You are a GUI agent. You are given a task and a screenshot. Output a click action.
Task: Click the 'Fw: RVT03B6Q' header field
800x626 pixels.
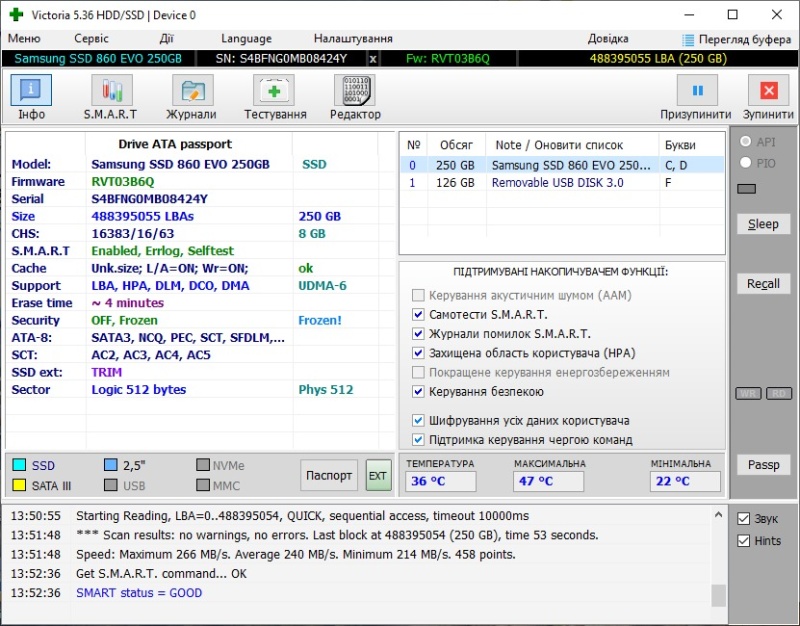point(448,59)
